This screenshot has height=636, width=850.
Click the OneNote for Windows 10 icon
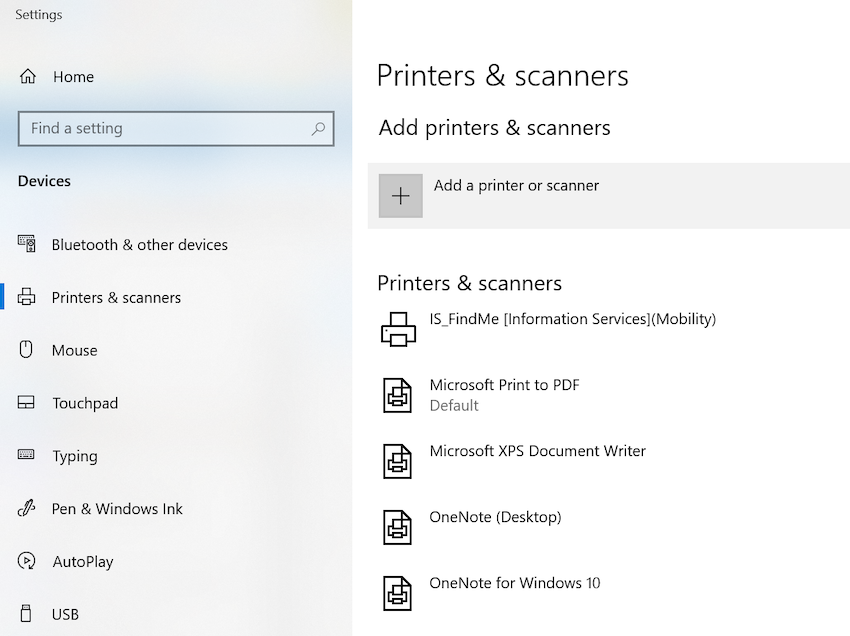click(x=397, y=593)
